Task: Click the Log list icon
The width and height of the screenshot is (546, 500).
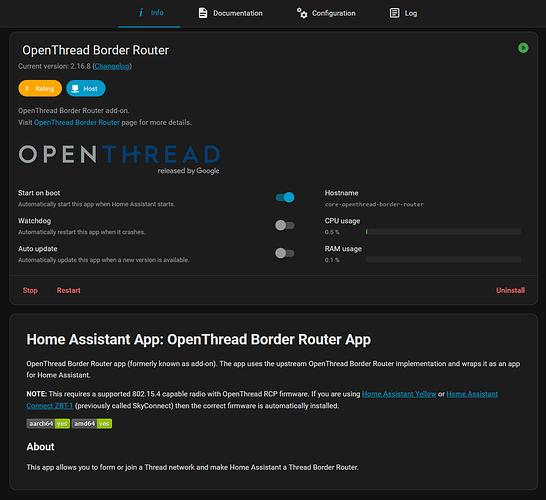Action: tap(395, 13)
